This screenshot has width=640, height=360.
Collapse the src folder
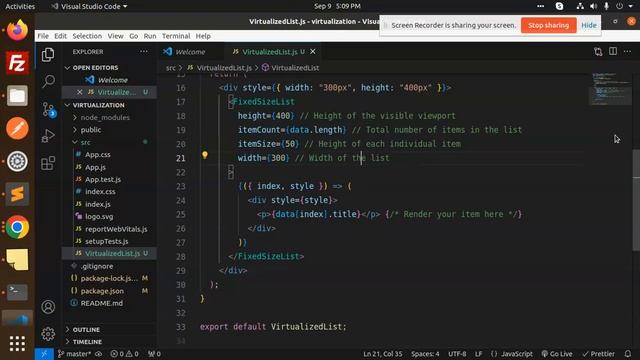pyautogui.click(x=85, y=142)
